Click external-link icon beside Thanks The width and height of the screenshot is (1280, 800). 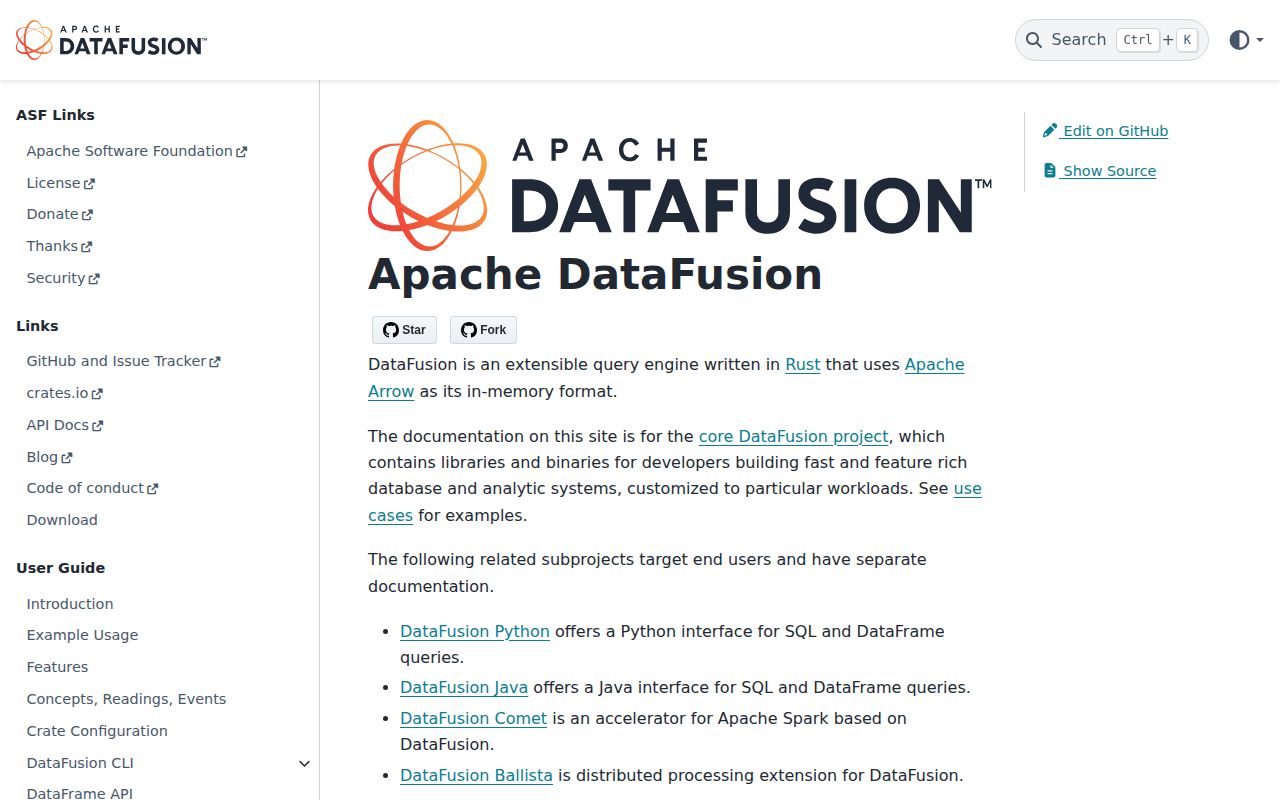[86, 247]
